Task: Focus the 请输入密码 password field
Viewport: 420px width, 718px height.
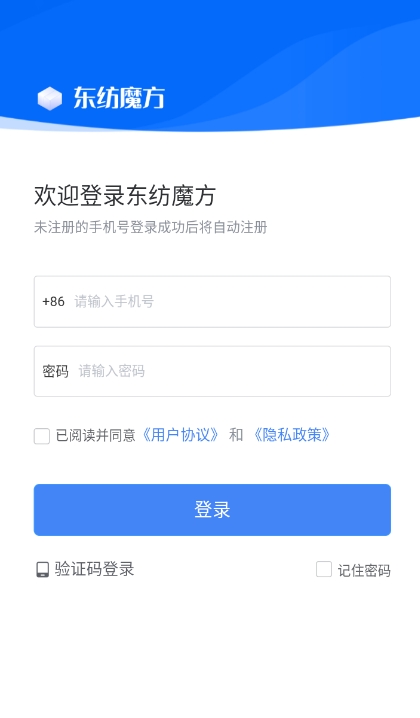Action: [212, 371]
